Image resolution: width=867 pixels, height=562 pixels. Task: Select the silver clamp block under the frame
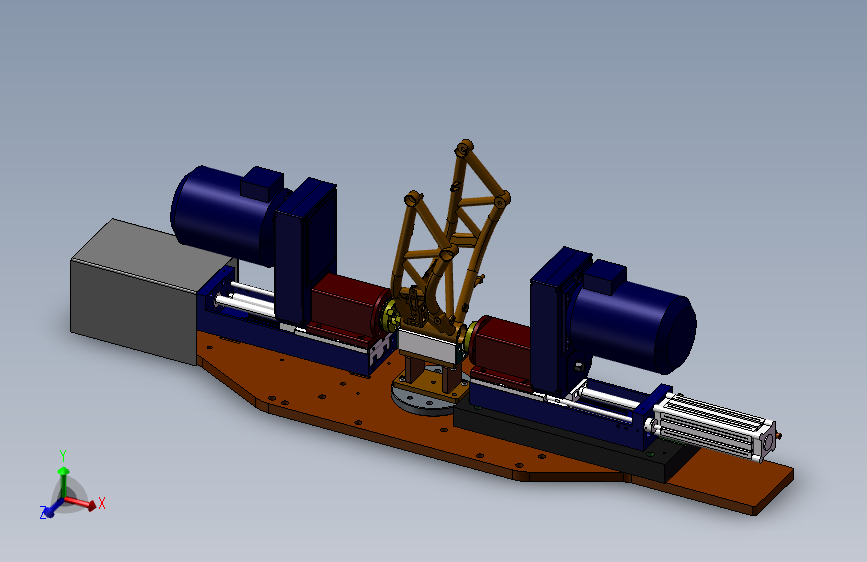(x=429, y=346)
